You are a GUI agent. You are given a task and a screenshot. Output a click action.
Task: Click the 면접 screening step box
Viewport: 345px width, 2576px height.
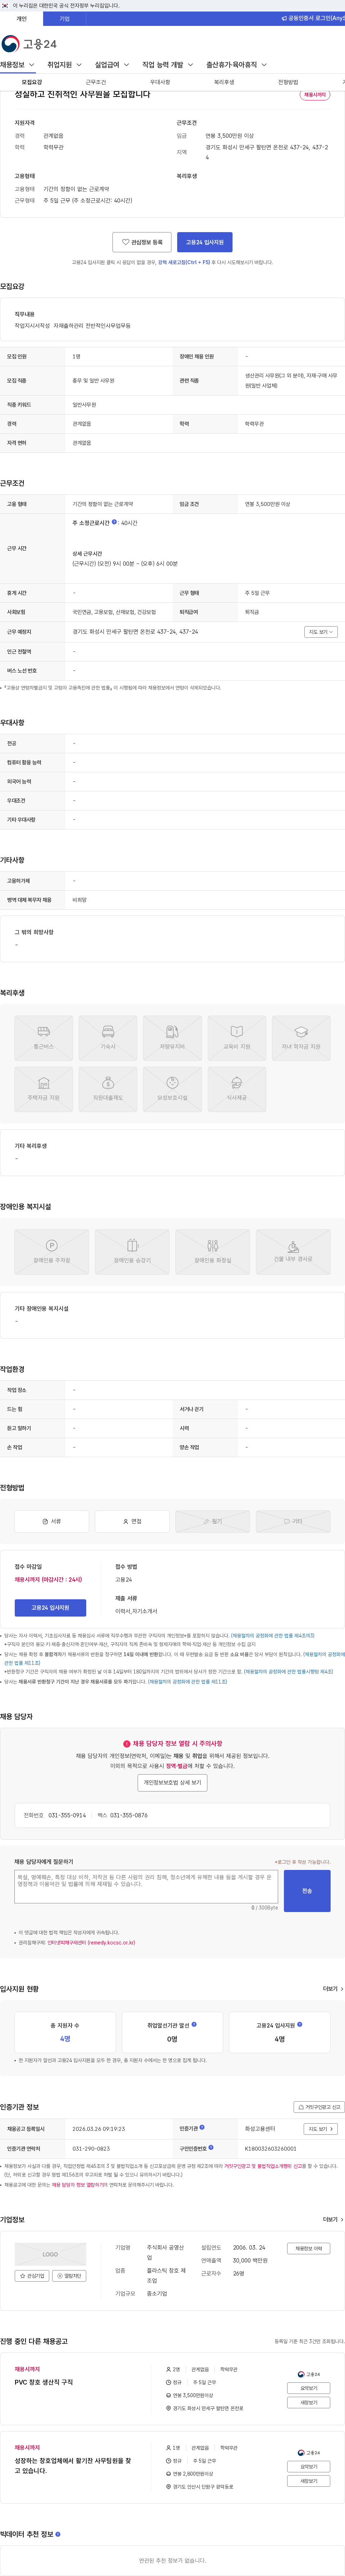[x=132, y=1521]
